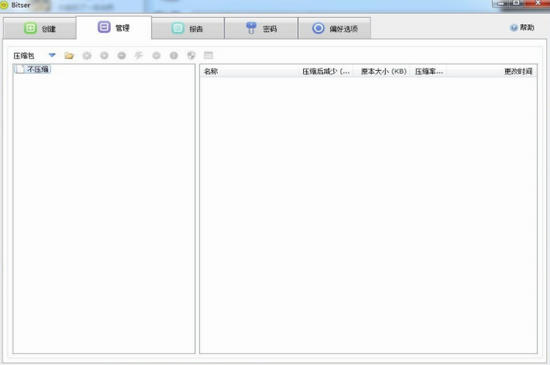Click the checkmark test-archive icon
This screenshot has width=550, height=365.
click(x=156, y=55)
